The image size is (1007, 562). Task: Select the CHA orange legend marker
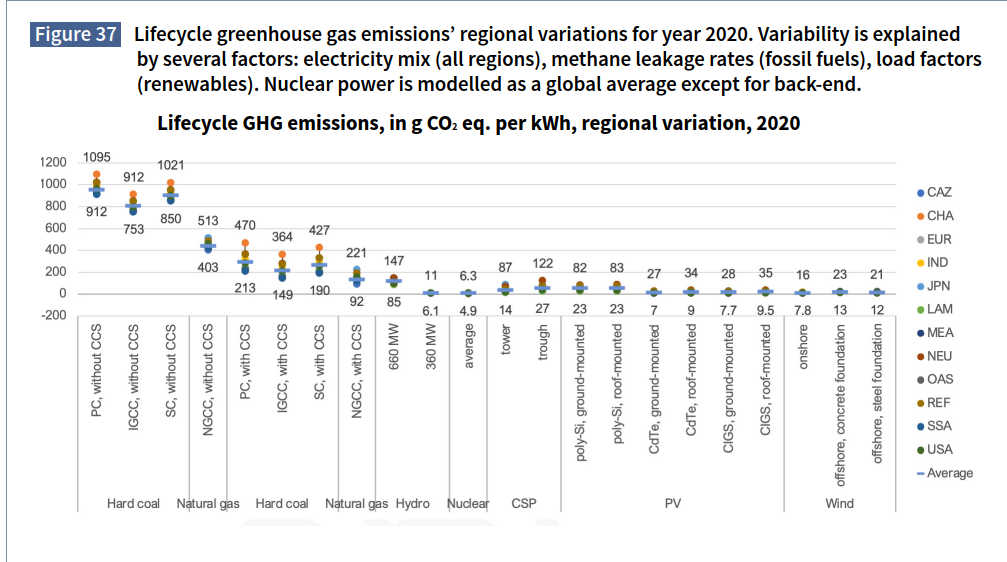(x=920, y=216)
